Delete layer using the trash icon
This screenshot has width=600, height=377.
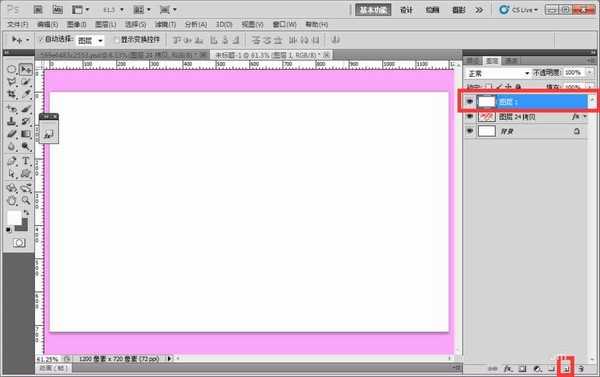(x=581, y=369)
